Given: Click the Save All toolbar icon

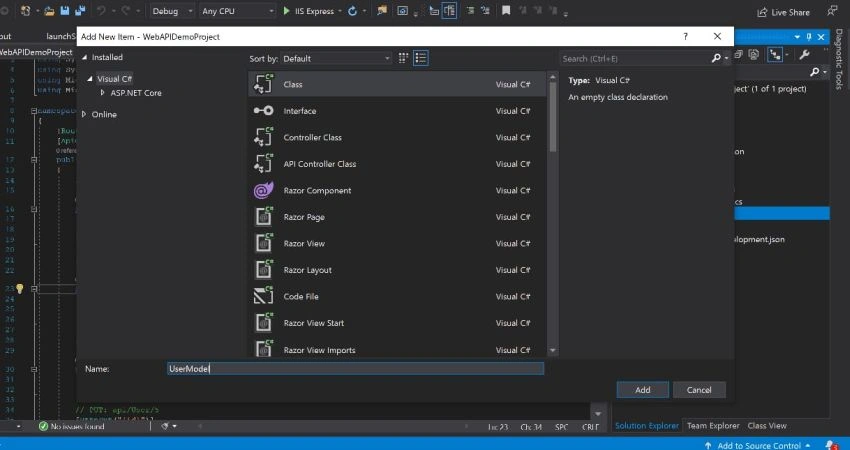Looking at the screenshot, I should click(80, 11).
